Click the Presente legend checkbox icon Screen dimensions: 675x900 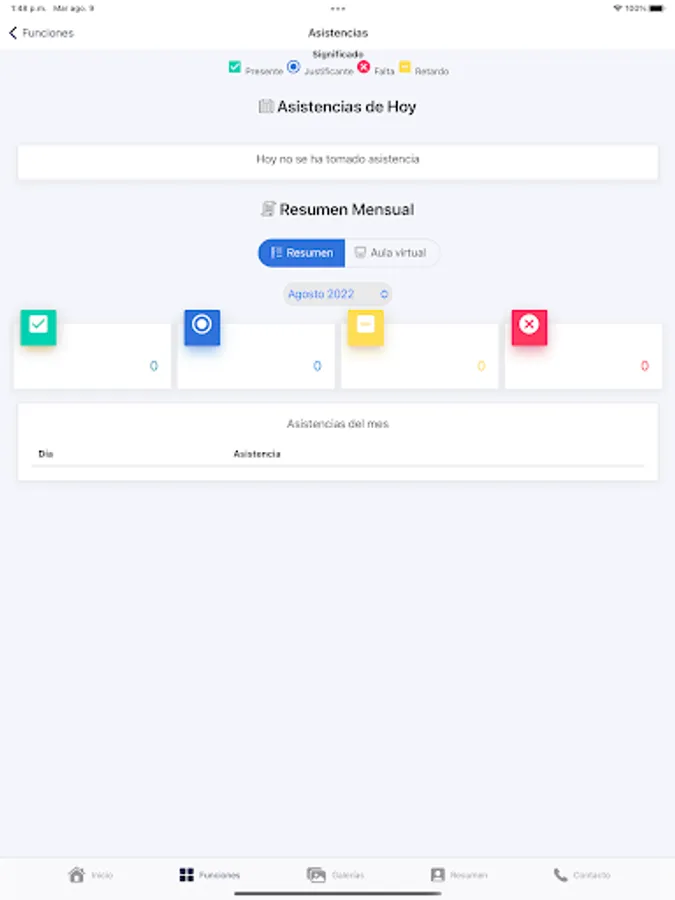[235, 67]
